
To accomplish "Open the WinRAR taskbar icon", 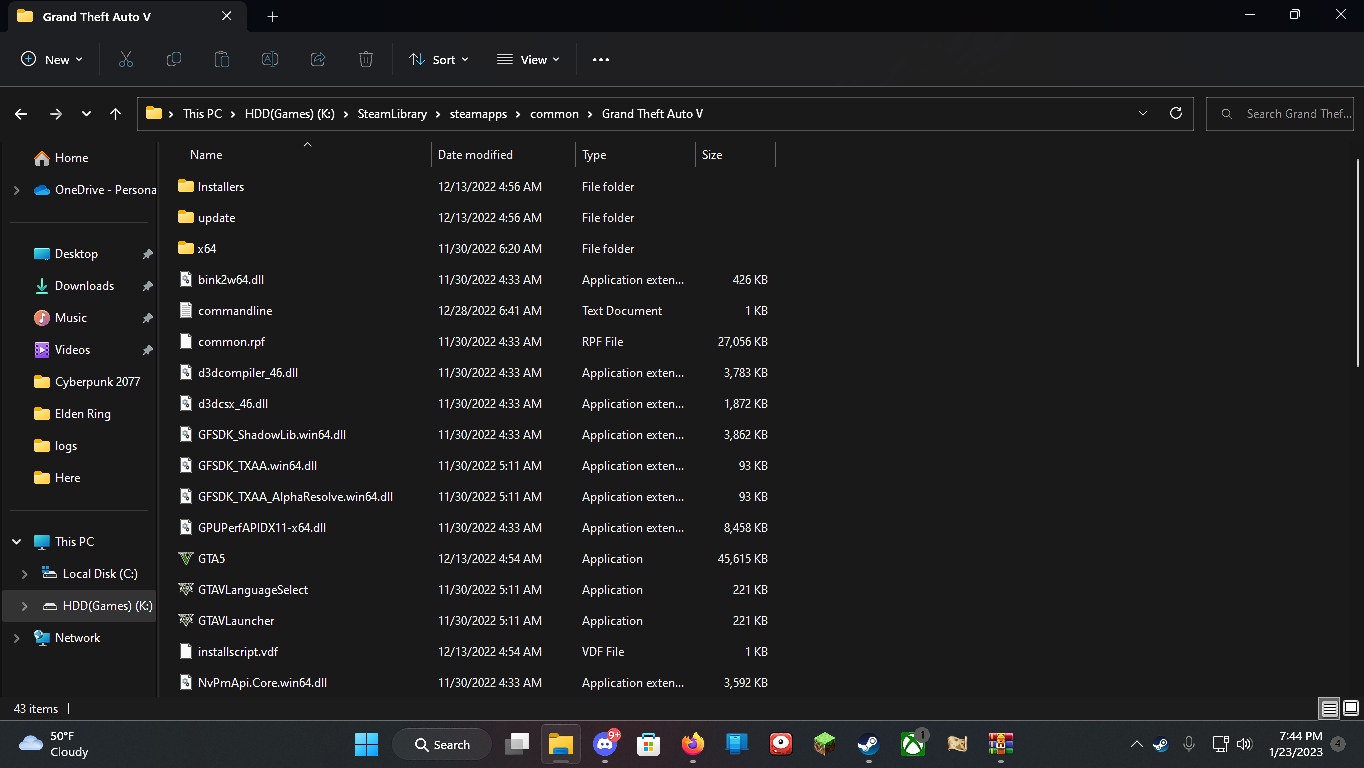I will pos(1000,744).
